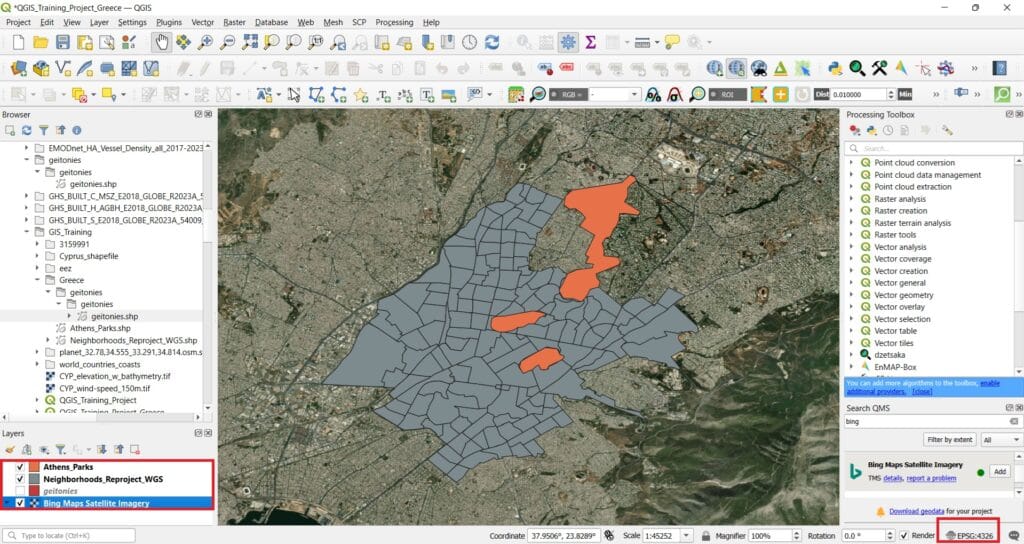Click the geitonies red color swatch
1024x544 pixels.
pyautogui.click(x=34, y=490)
